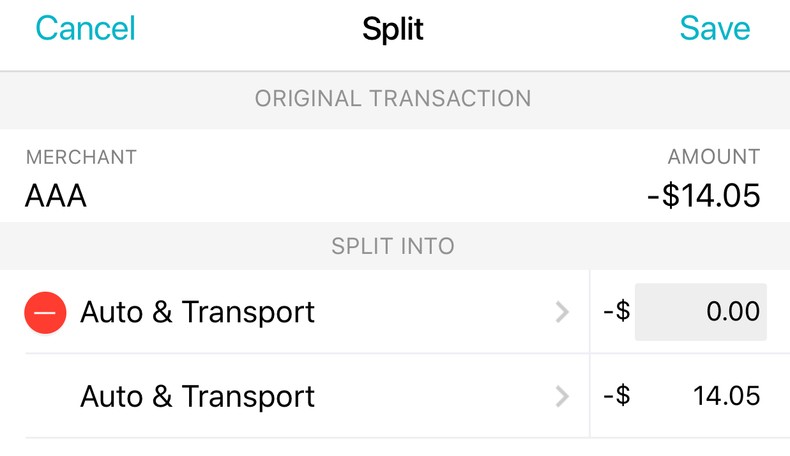Select the first Auto & Transport category label
The image size is (790, 456).
click(x=197, y=312)
